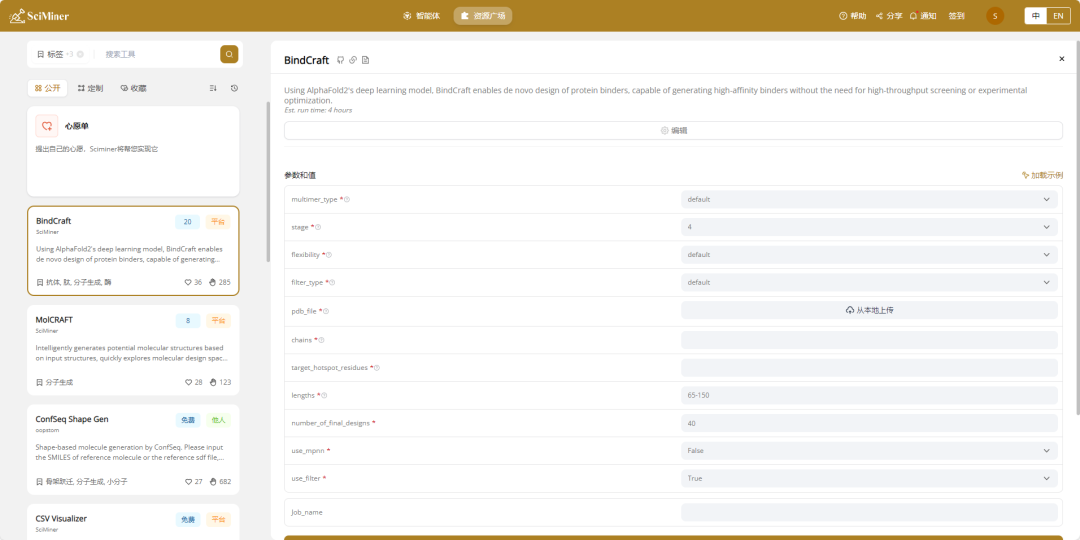Click the search button beside the tool search box
Viewport: 1080px width, 540px height.
click(229, 54)
